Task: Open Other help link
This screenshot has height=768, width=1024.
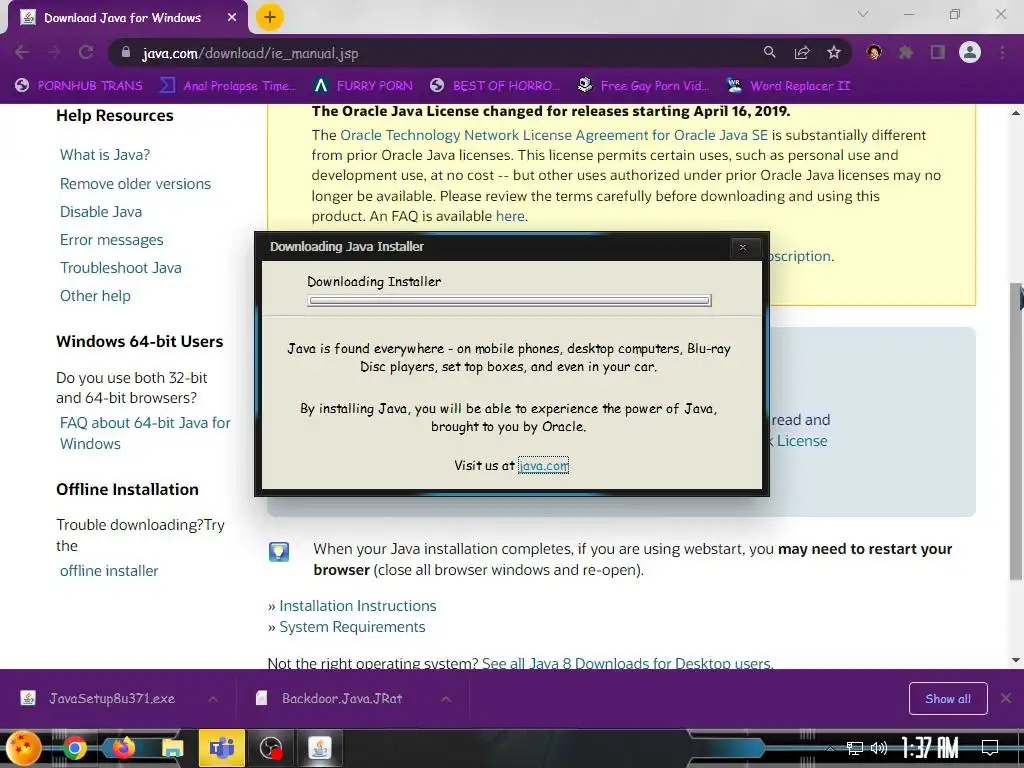Action: (x=95, y=296)
